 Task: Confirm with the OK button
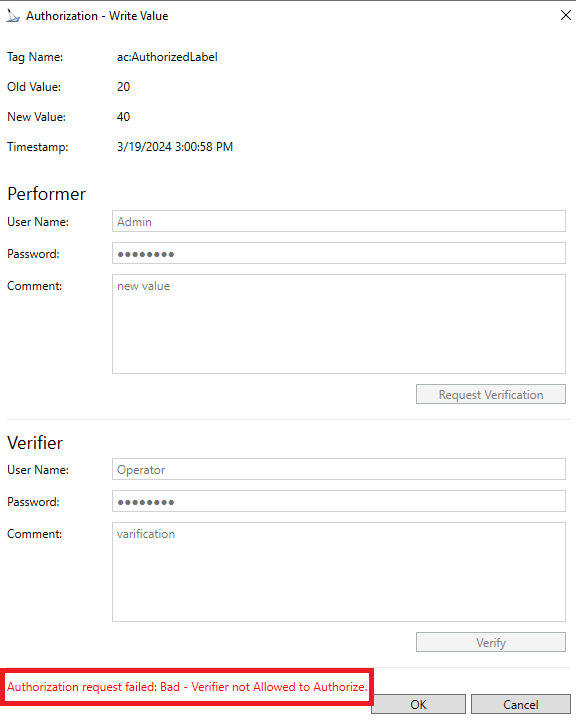[x=418, y=704]
